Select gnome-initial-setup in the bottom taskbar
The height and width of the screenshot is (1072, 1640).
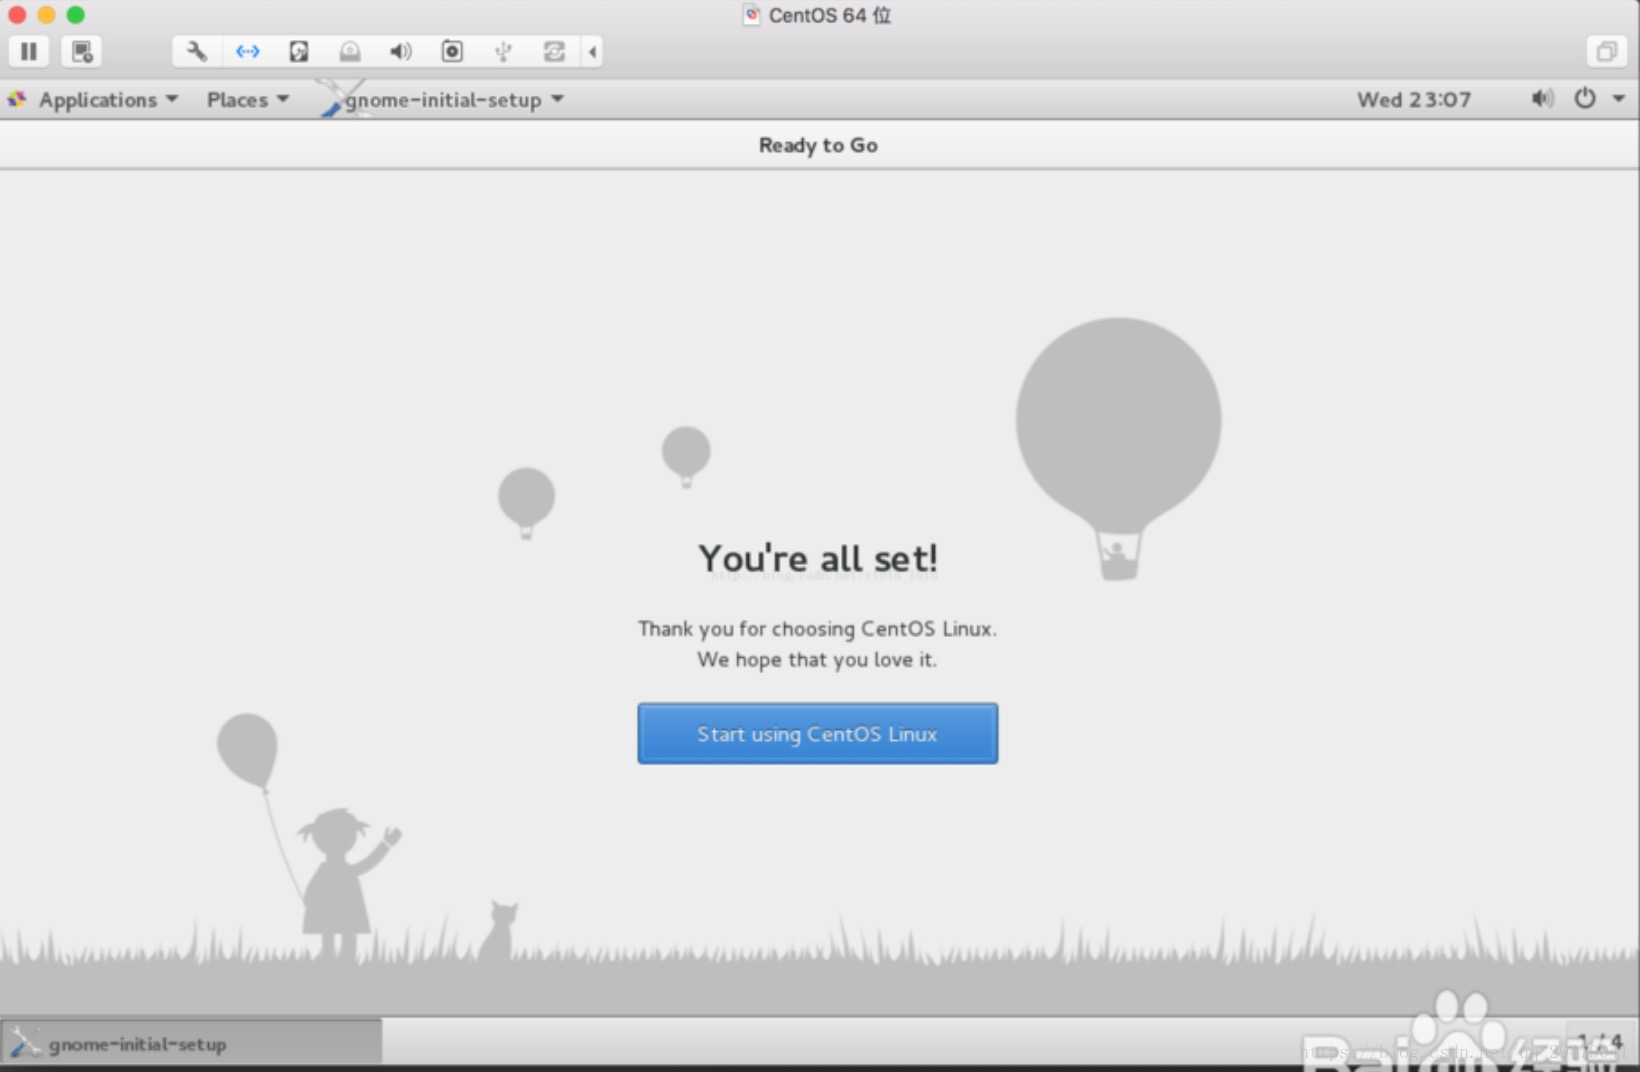pyautogui.click(x=192, y=1043)
